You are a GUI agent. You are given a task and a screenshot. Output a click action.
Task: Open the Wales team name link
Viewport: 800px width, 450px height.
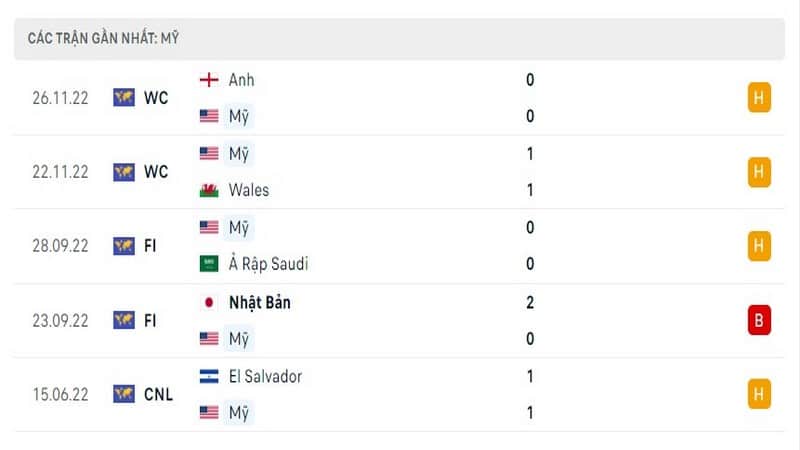[248, 190]
